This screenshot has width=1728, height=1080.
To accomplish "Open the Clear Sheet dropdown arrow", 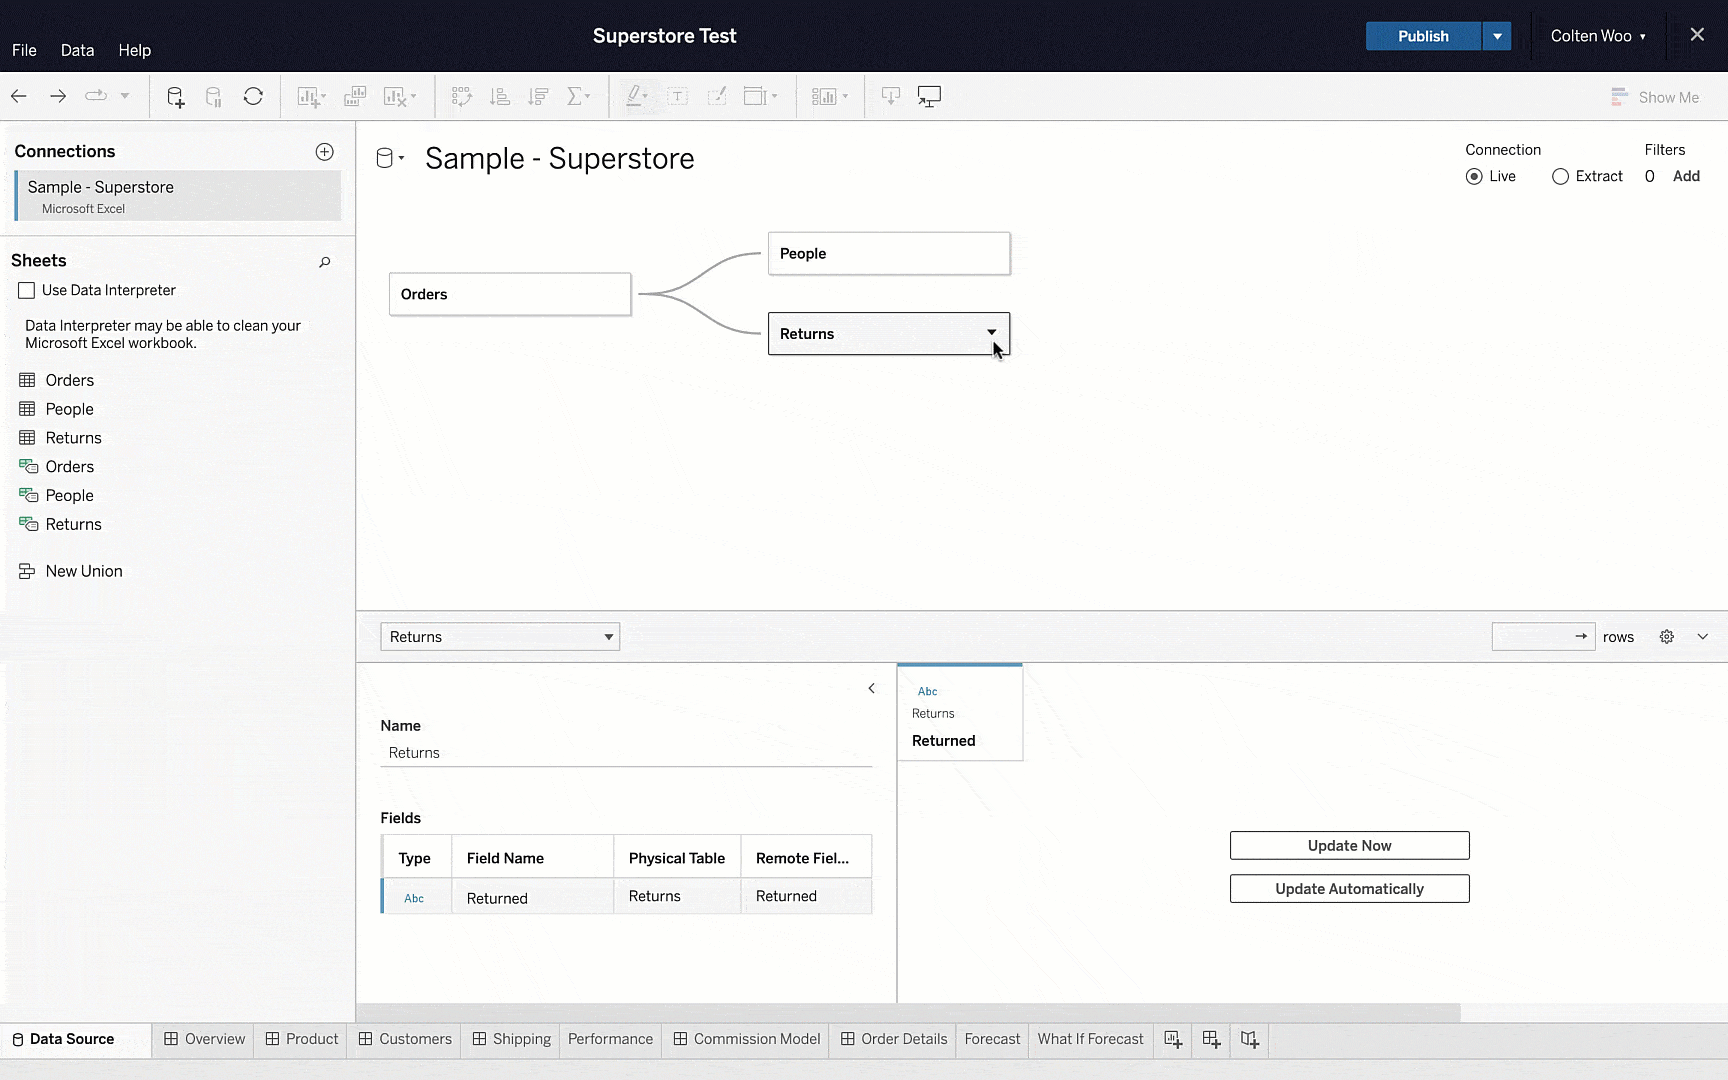I will tap(414, 97).
